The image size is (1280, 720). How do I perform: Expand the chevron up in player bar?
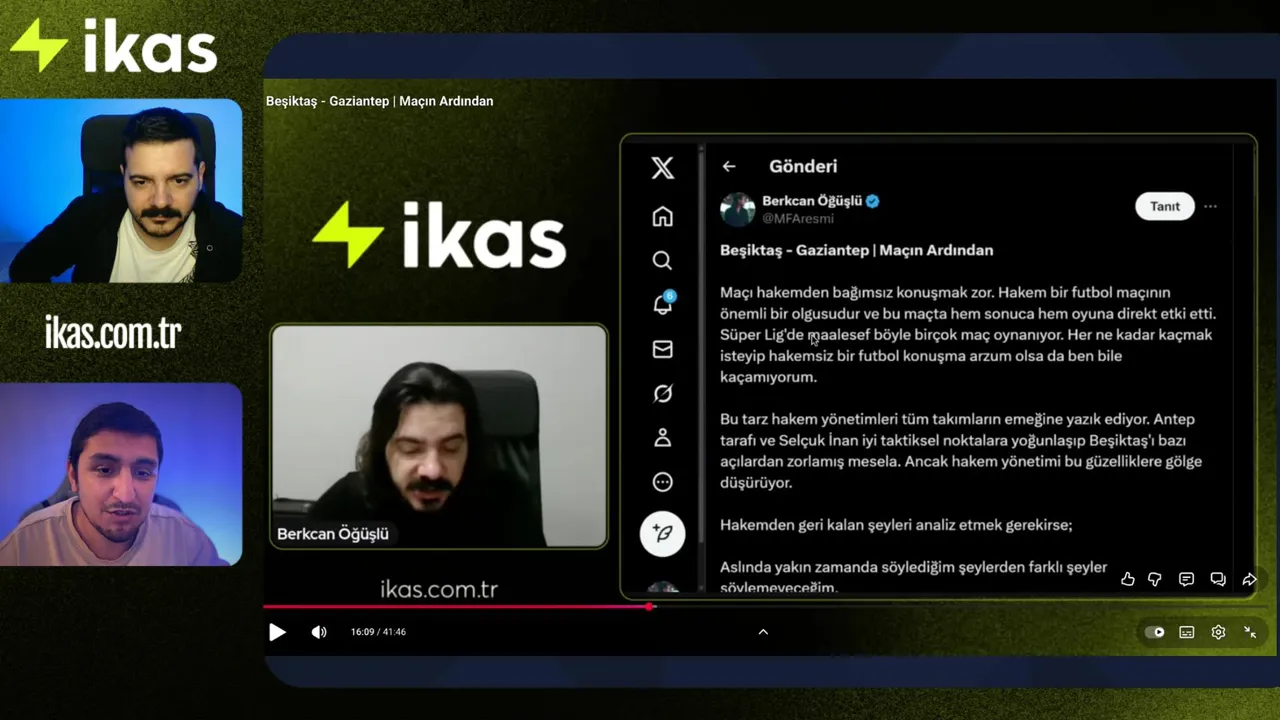tap(763, 632)
